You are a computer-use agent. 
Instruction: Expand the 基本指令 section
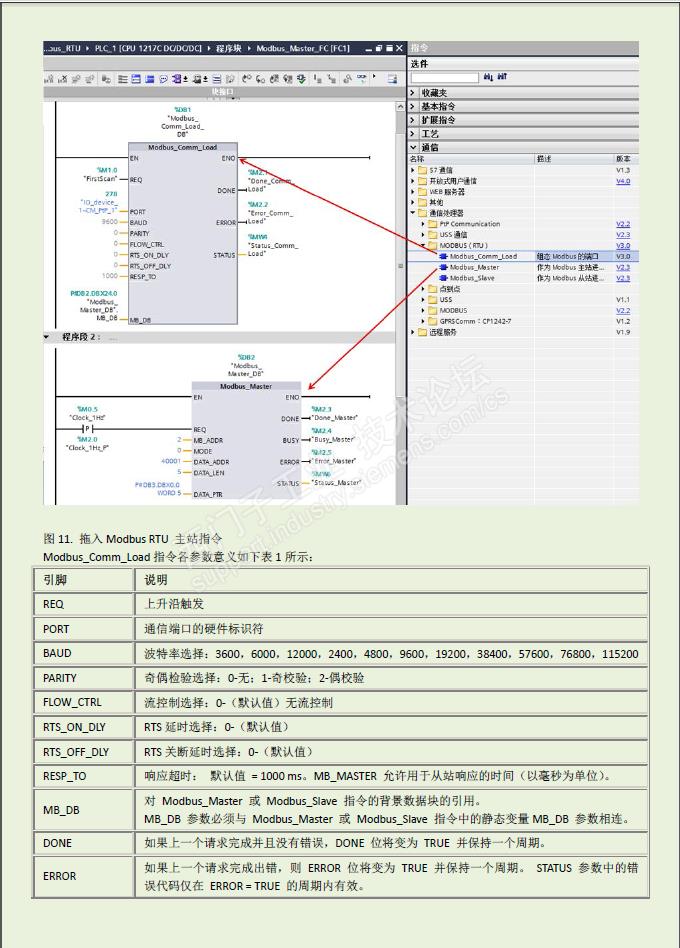413,106
